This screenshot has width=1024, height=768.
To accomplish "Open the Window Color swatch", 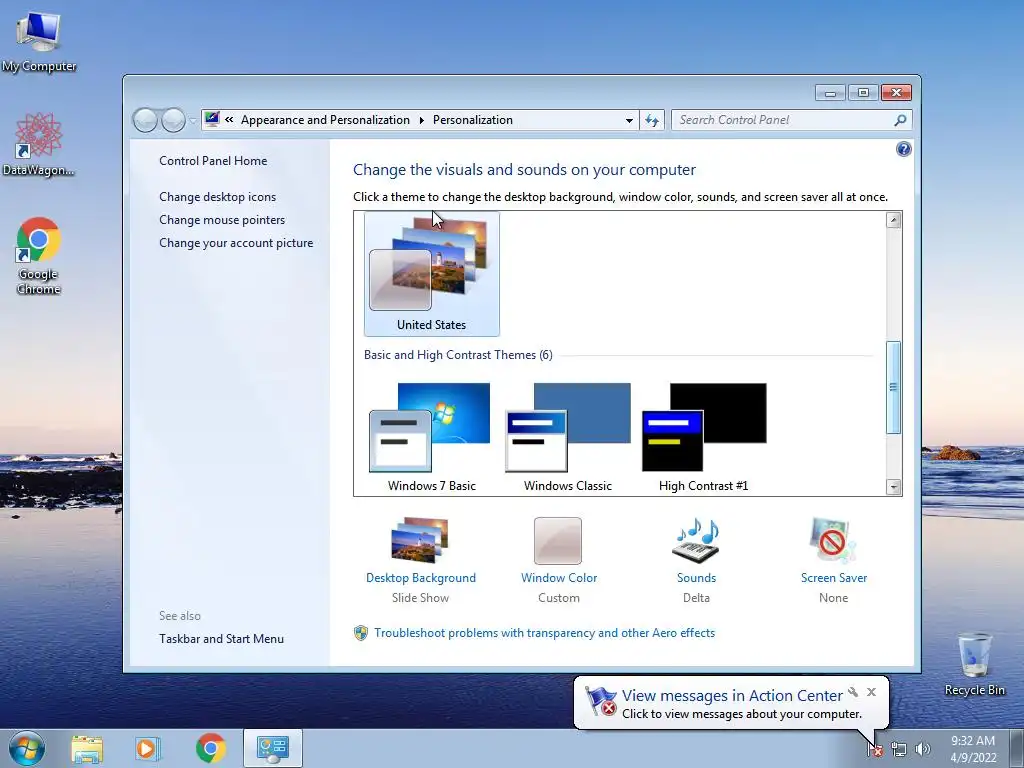I will 558,541.
